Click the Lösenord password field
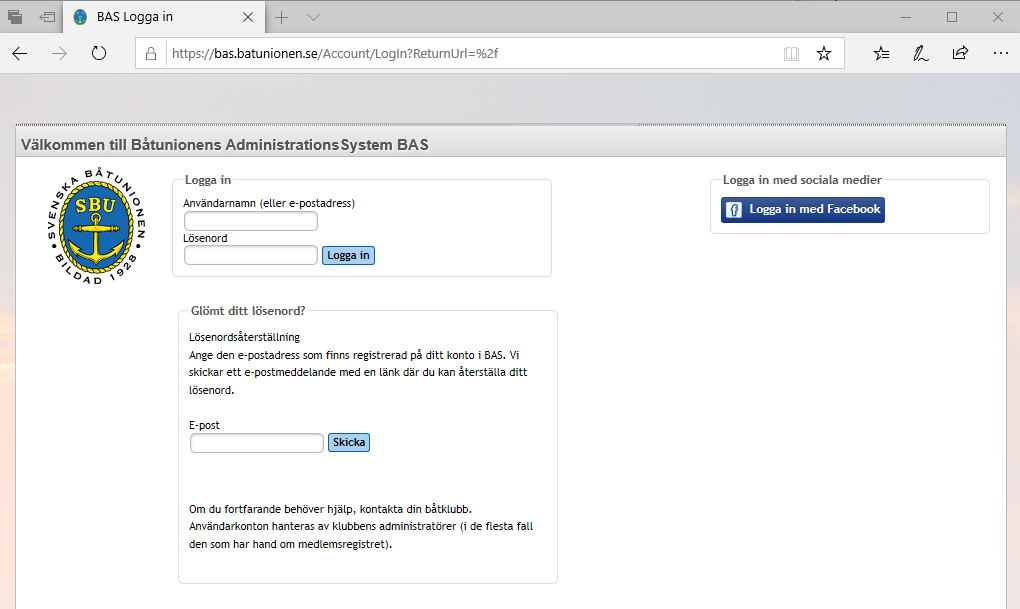 click(x=250, y=255)
